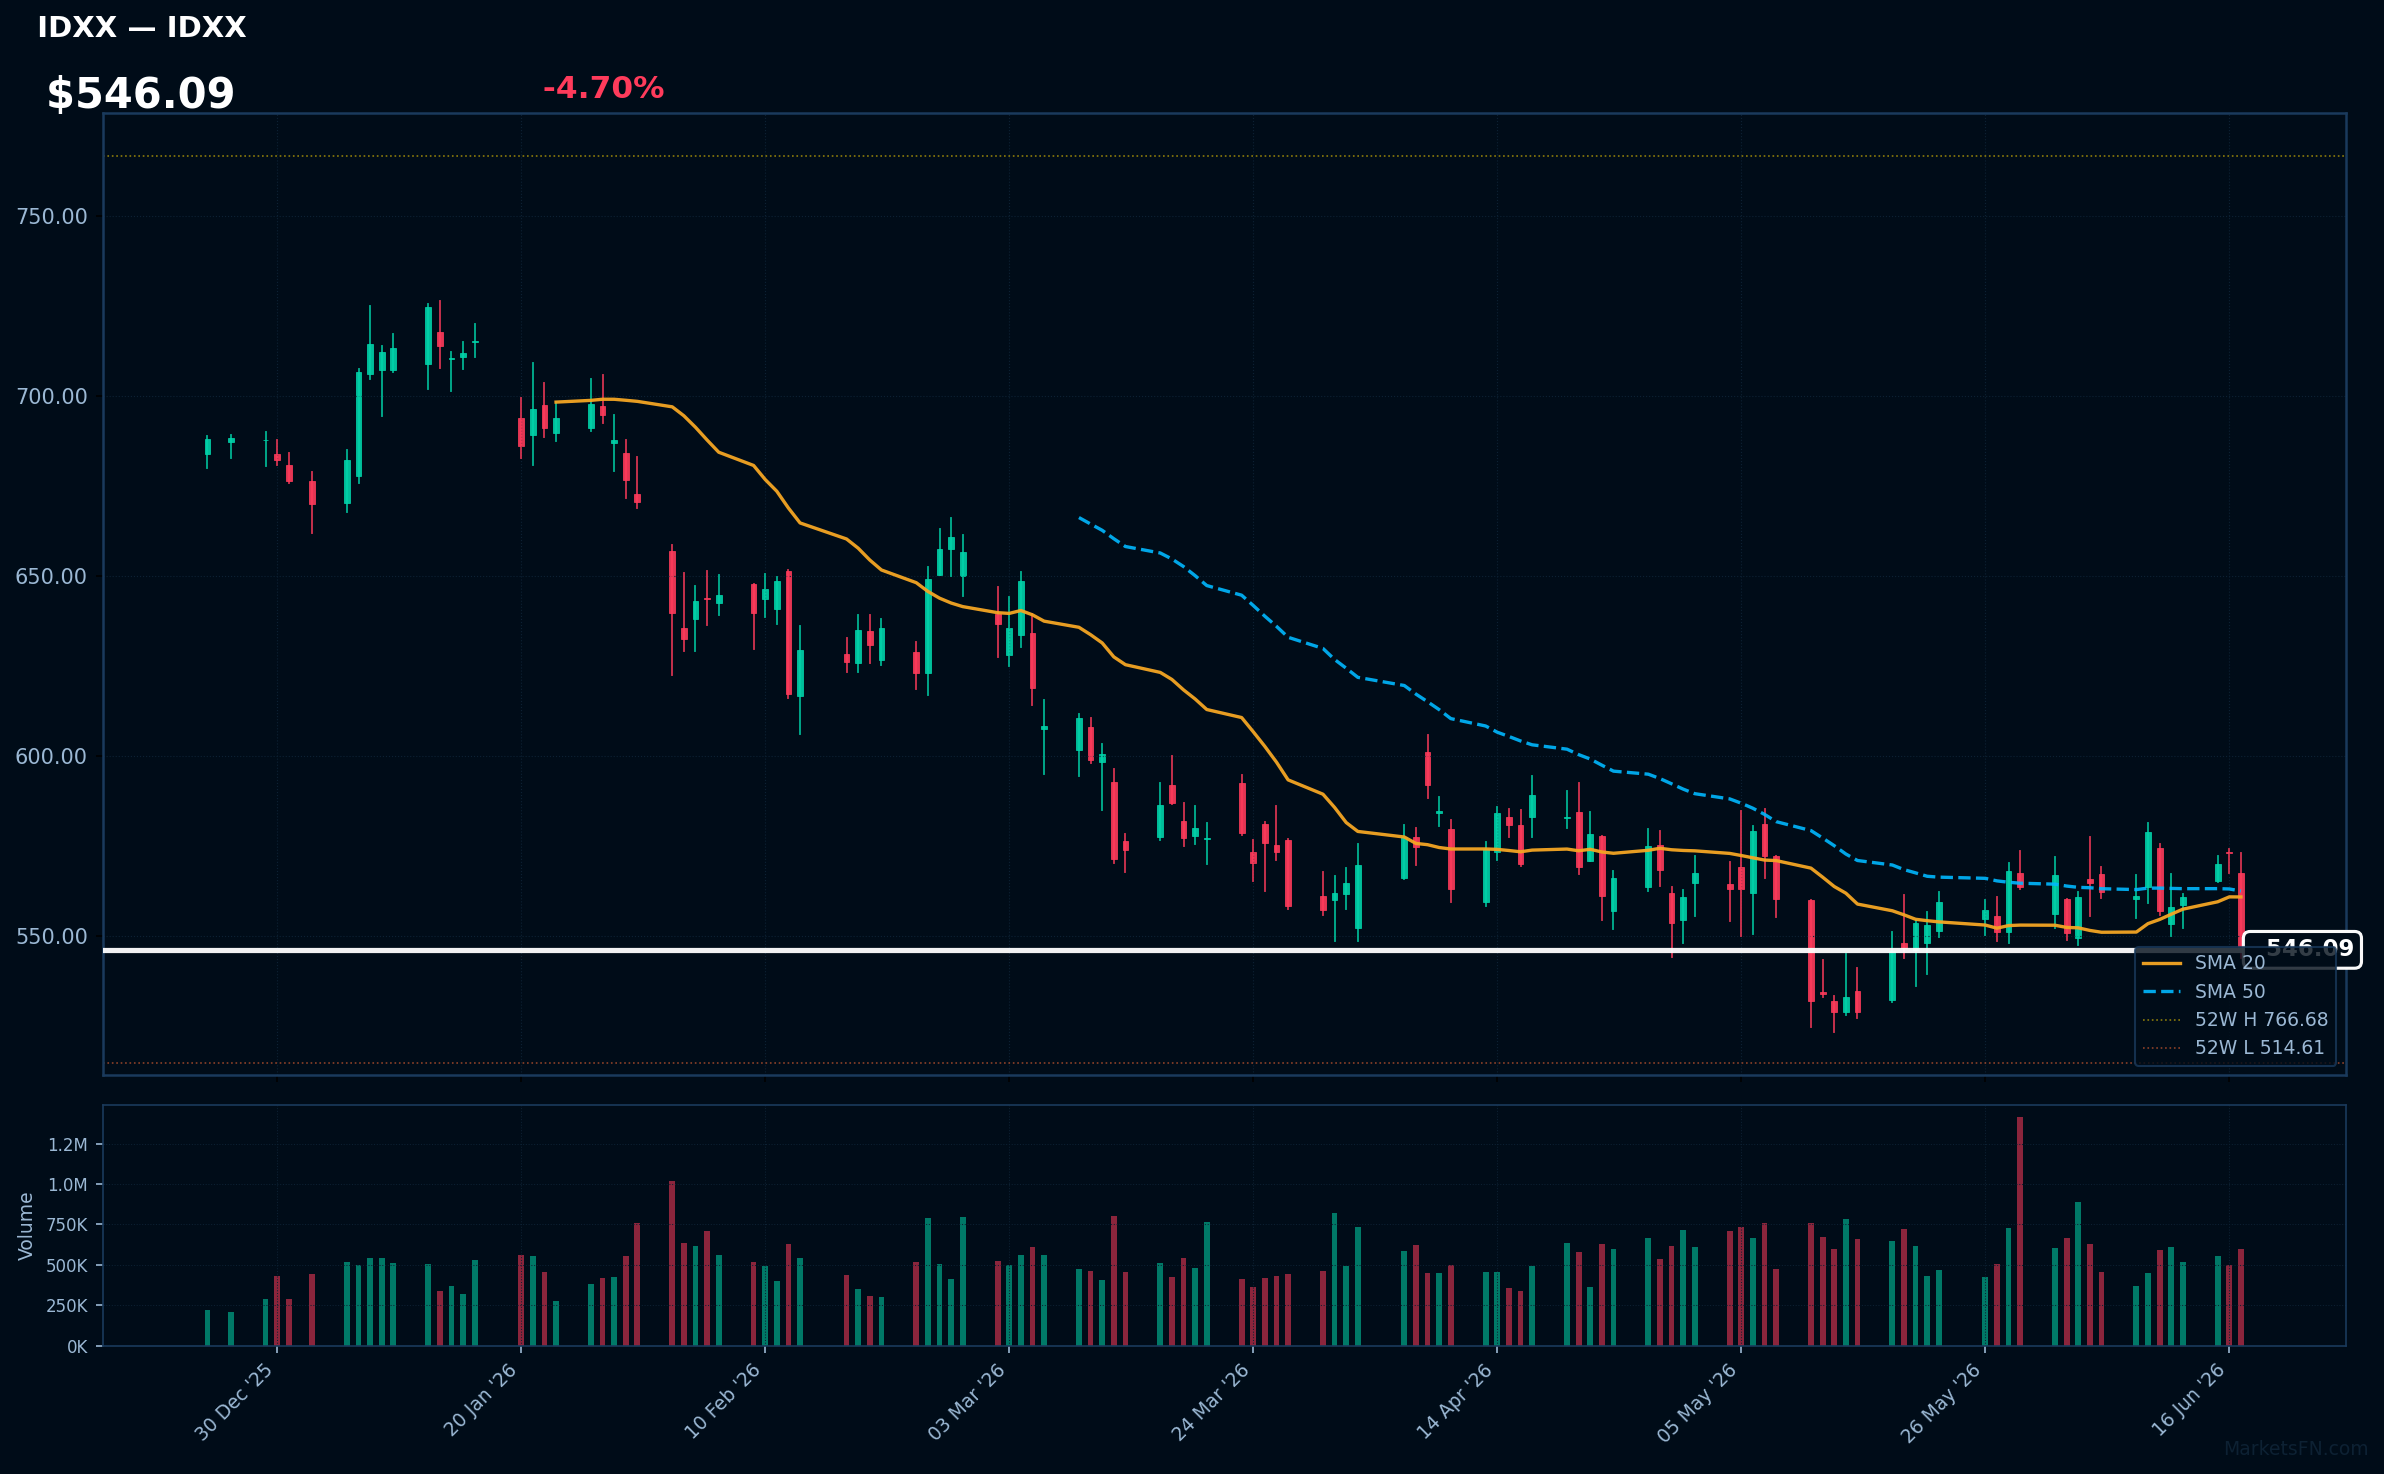Click the 26 May '26 date label
Screen dimensions: 2384x1474
pyautogui.click(x=1941, y=1402)
